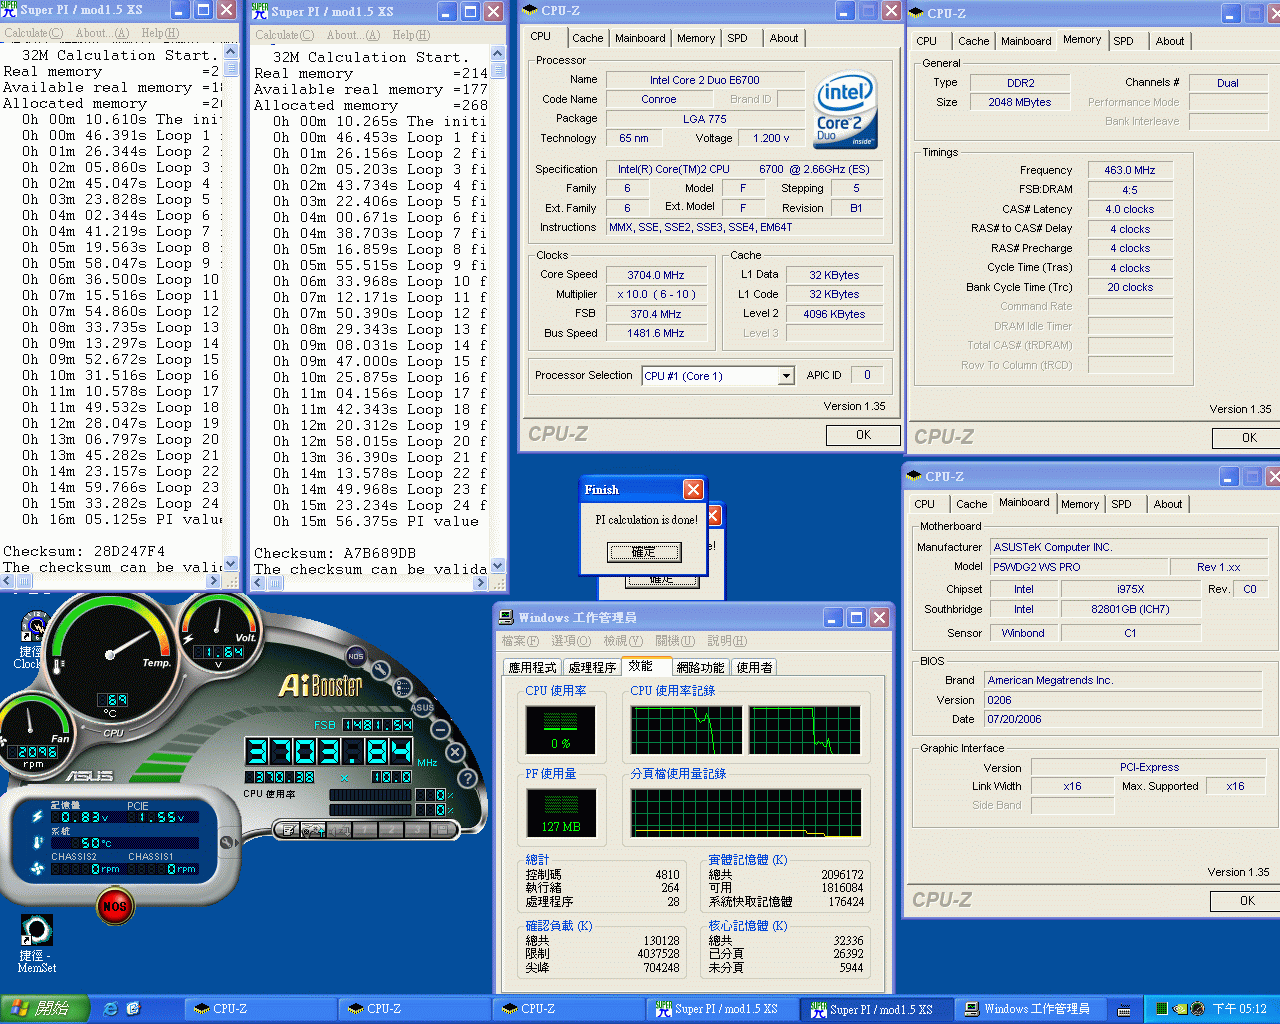The height and width of the screenshot is (1024, 1280).
Task: Click the Internet Explorer quick launch icon
Action: click(111, 1009)
